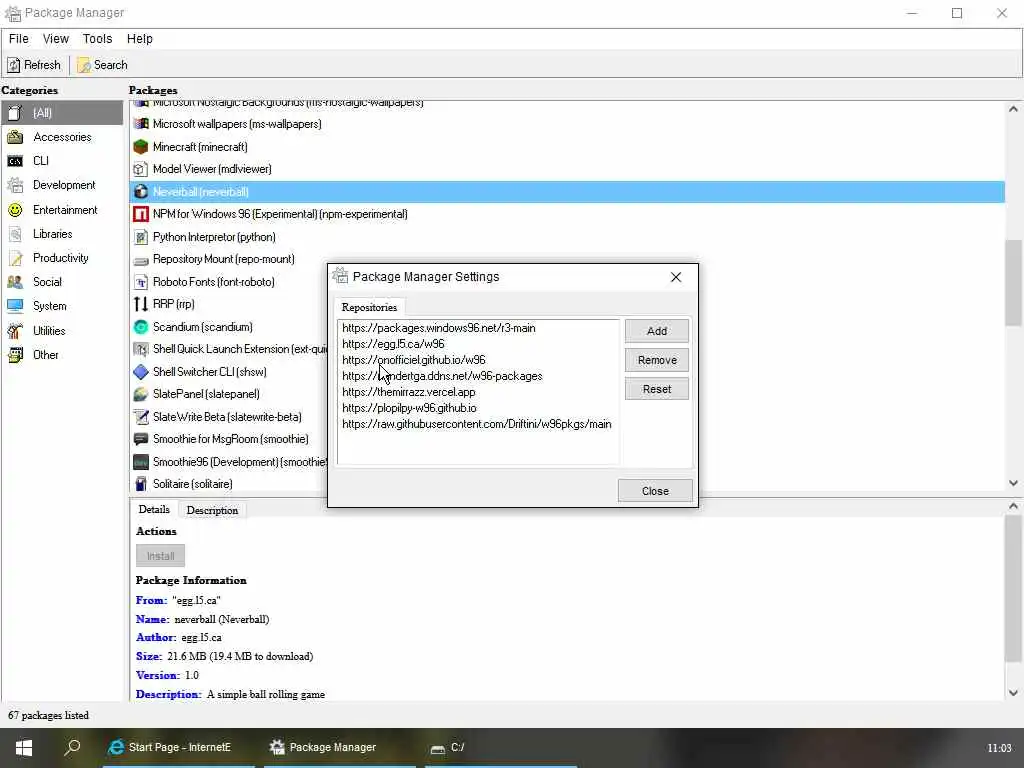The image size is (1024, 768).
Task: Click the Search toolbar icon
Action: pos(84,65)
